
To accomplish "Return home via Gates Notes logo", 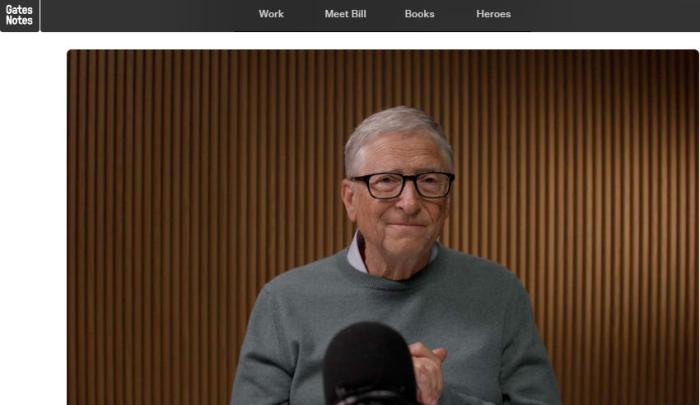I will point(19,15).
